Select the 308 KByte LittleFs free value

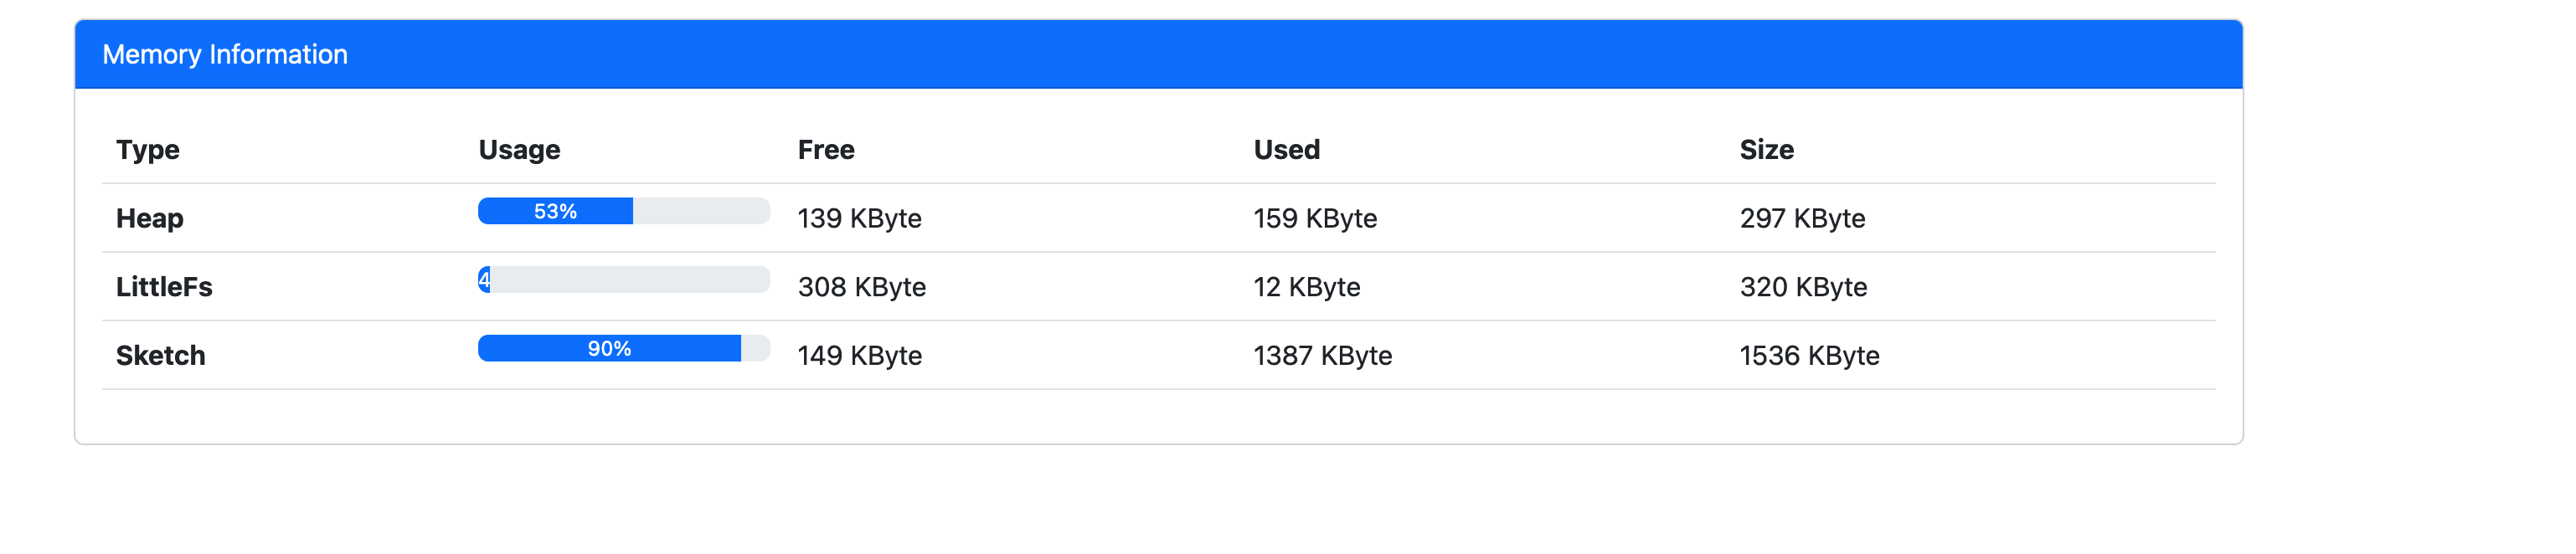(x=861, y=287)
